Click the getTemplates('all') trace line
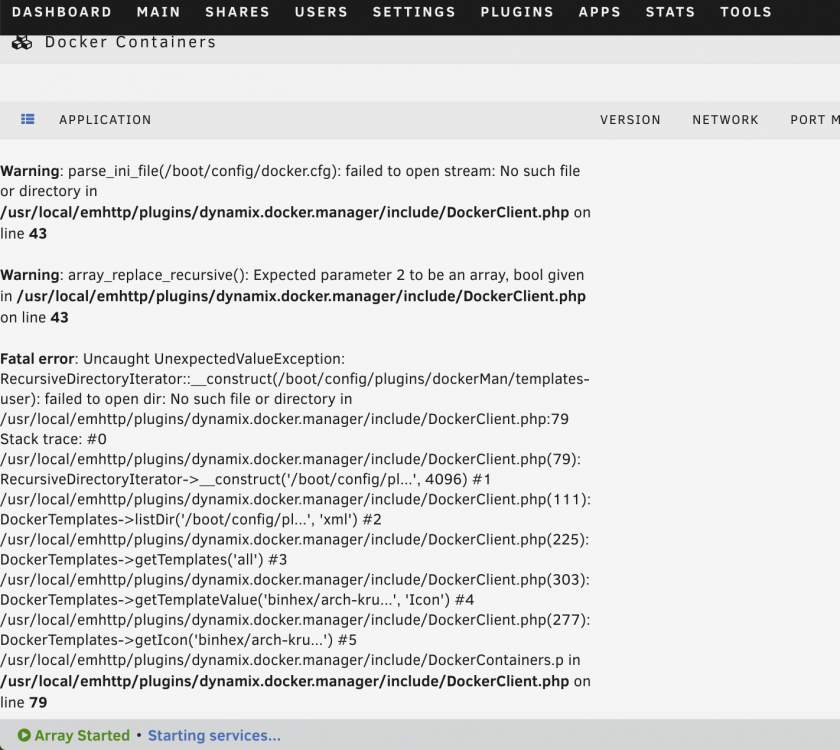The height and width of the screenshot is (750, 840). 144,560
